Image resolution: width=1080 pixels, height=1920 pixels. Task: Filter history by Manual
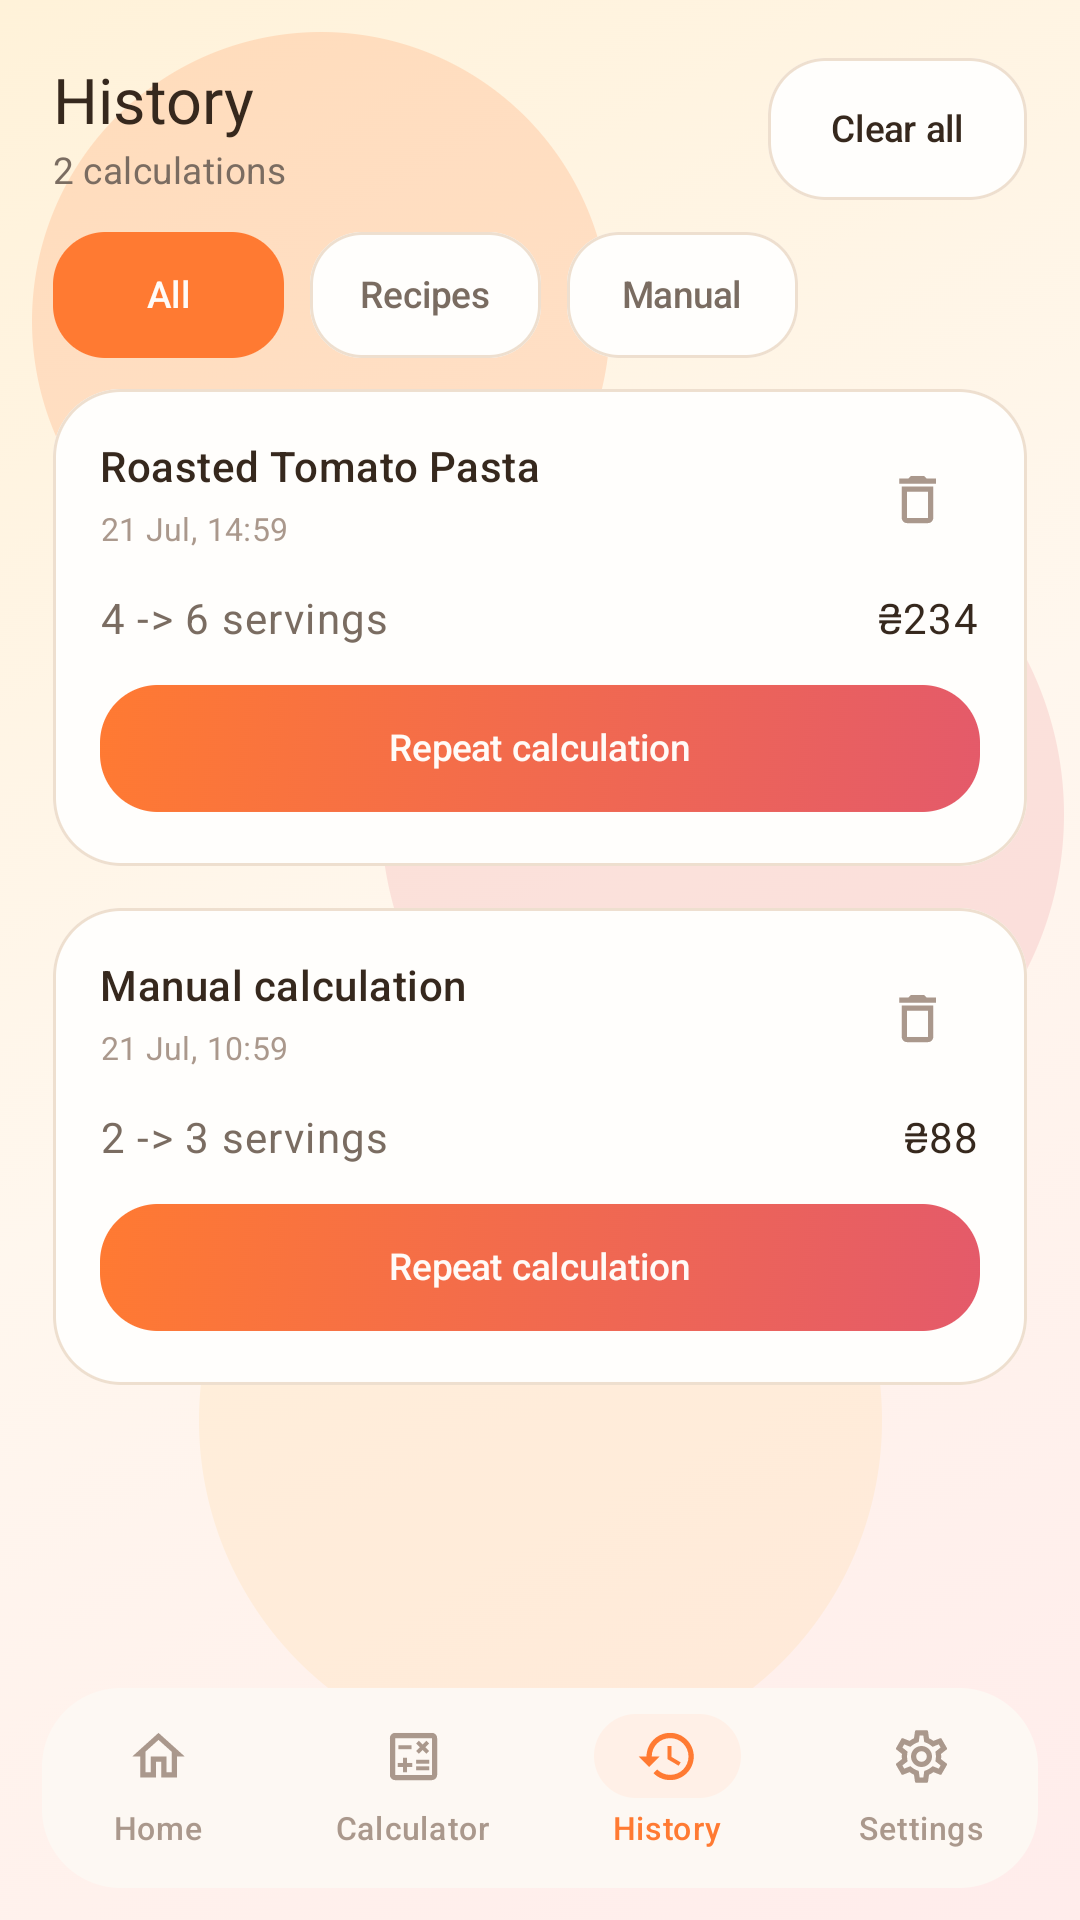click(x=682, y=295)
